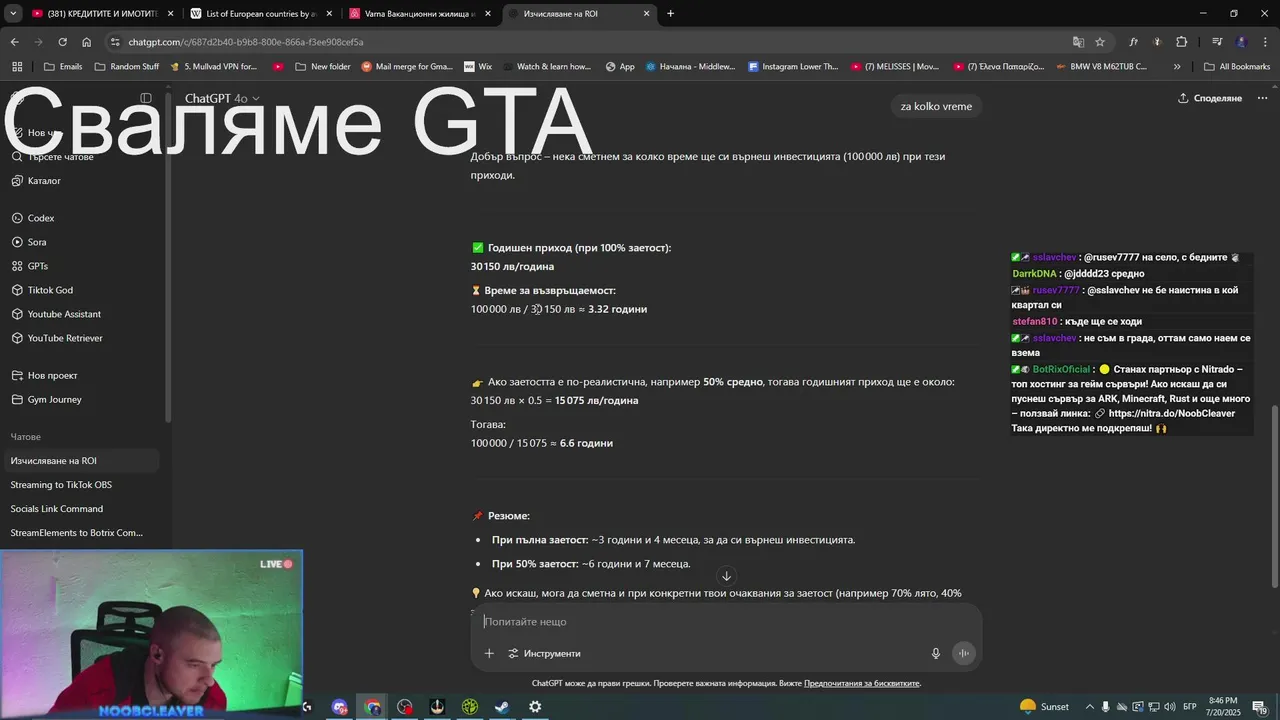Open the Random Stuff bookmark folder
1280x720 pixels.
[x=127, y=67]
